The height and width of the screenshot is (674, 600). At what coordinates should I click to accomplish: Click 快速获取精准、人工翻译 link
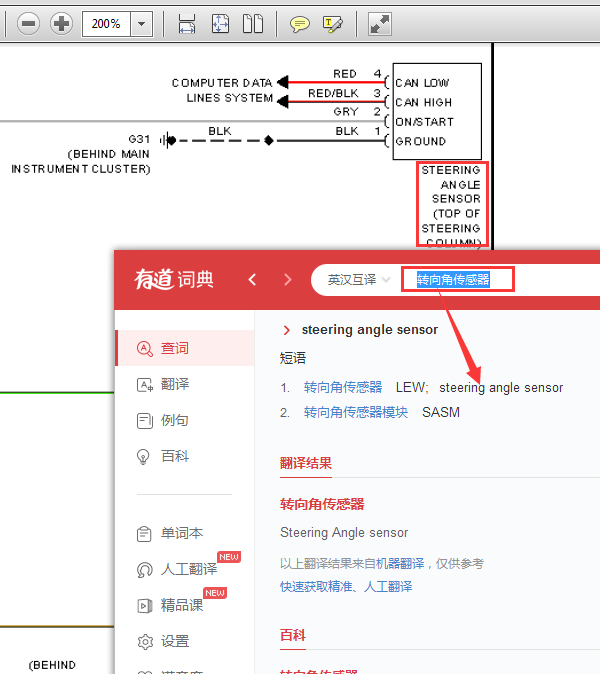point(346,587)
